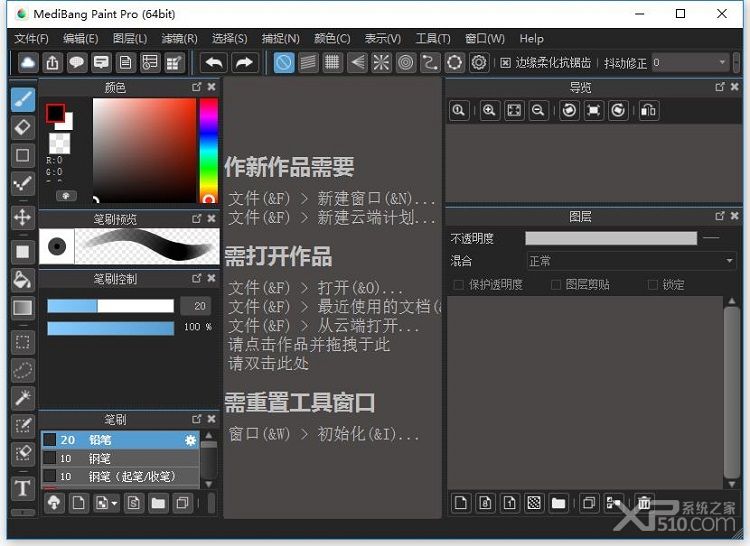Open the 选择(S) menu
750x546 pixels.
230,39
